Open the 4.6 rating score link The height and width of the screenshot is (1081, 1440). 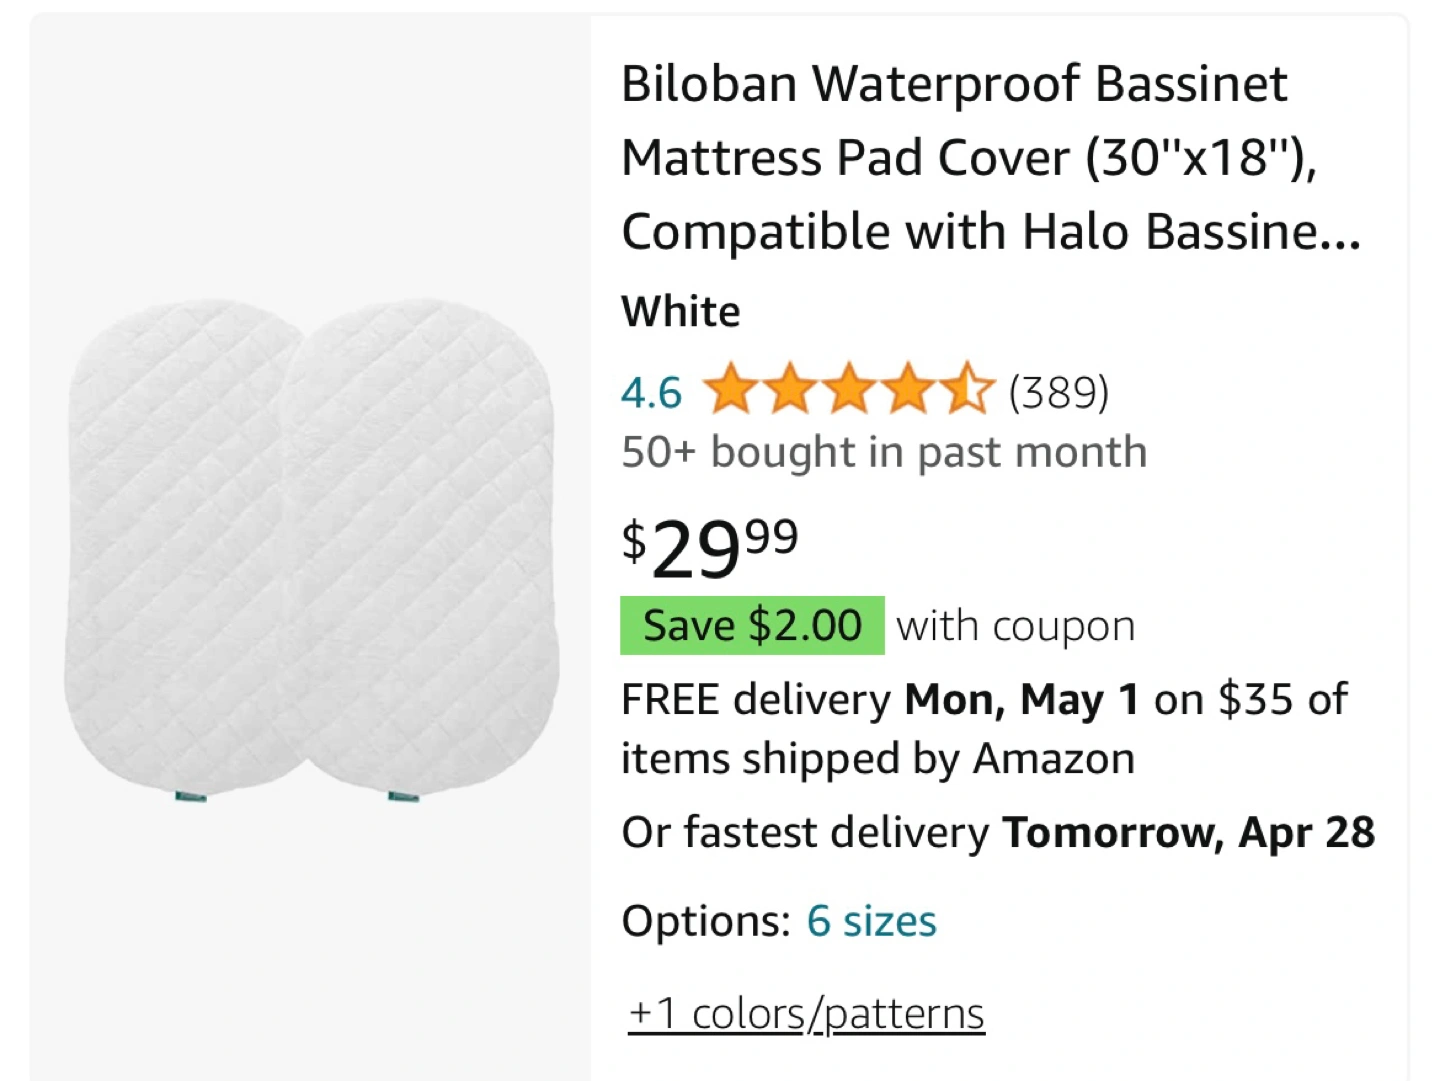pyautogui.click(x=651, y=392)
